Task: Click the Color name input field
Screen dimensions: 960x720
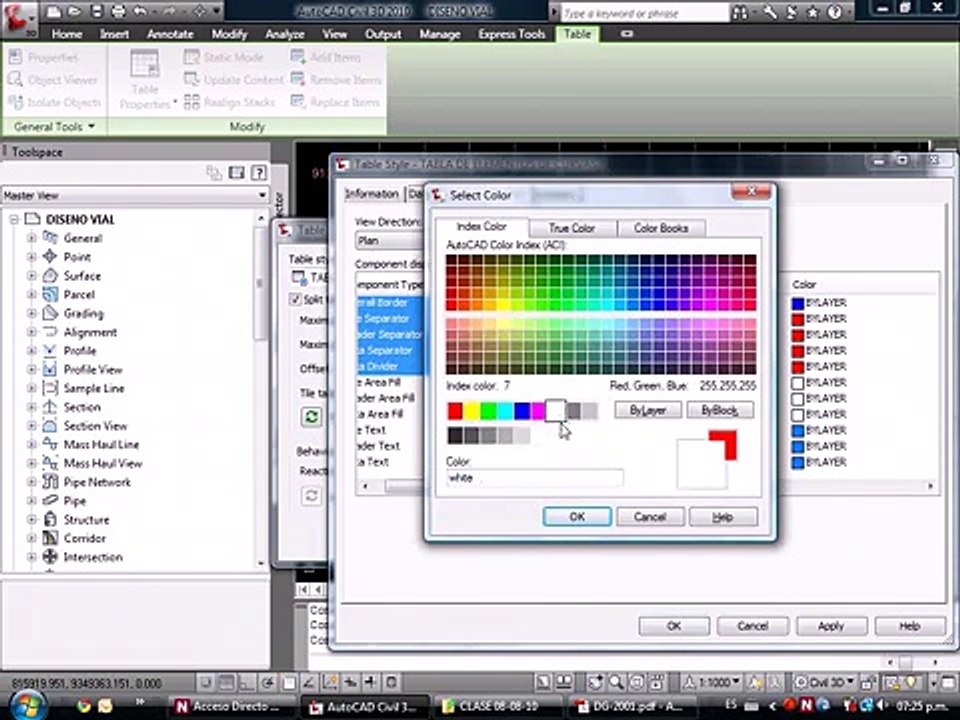Action: tap(534, 478)
